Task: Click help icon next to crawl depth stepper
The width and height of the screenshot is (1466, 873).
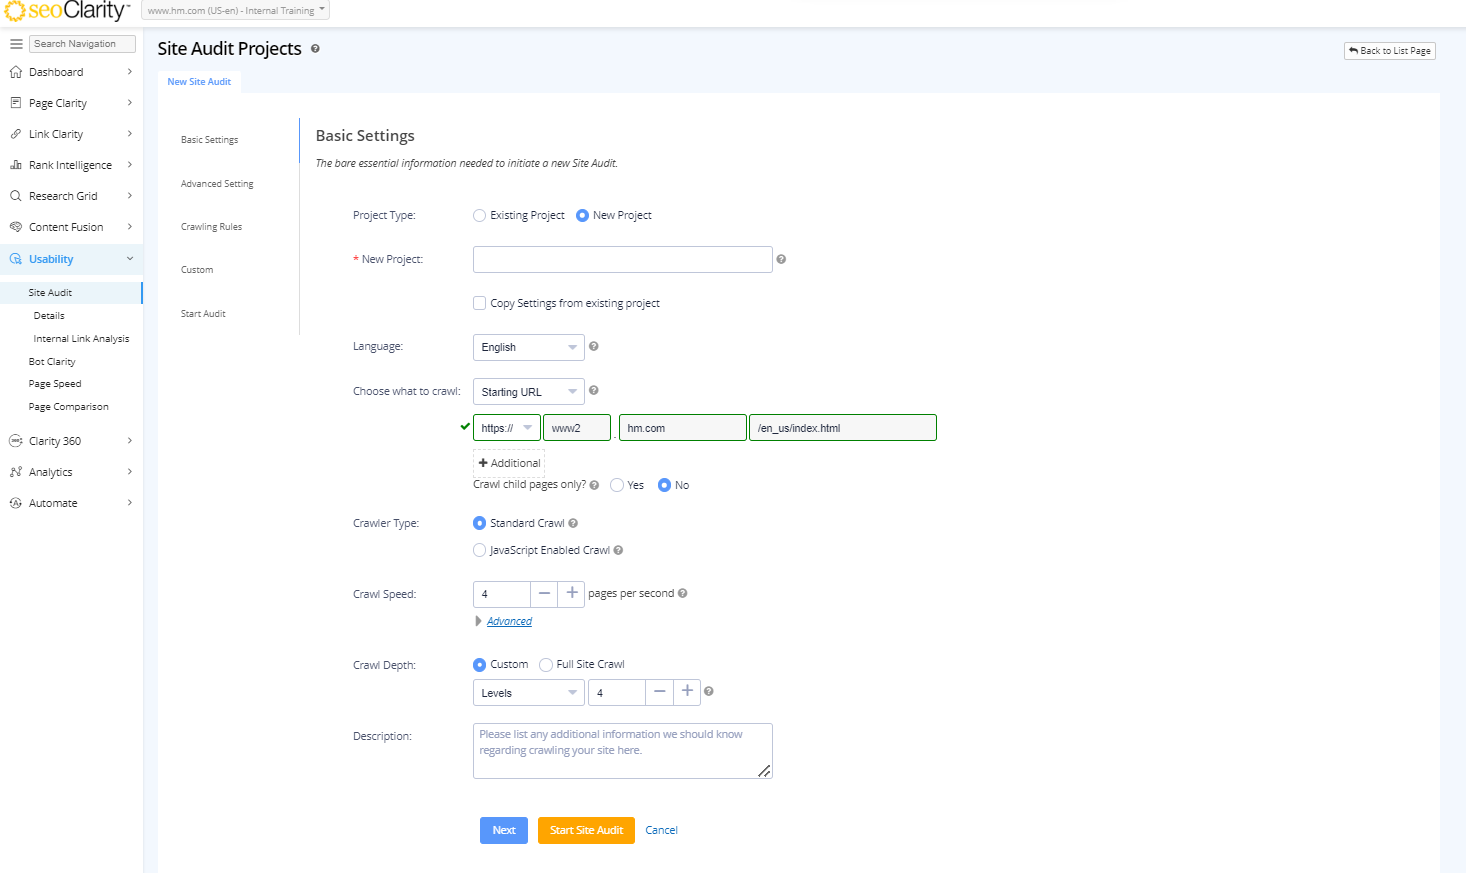Action: click(709, 691)
